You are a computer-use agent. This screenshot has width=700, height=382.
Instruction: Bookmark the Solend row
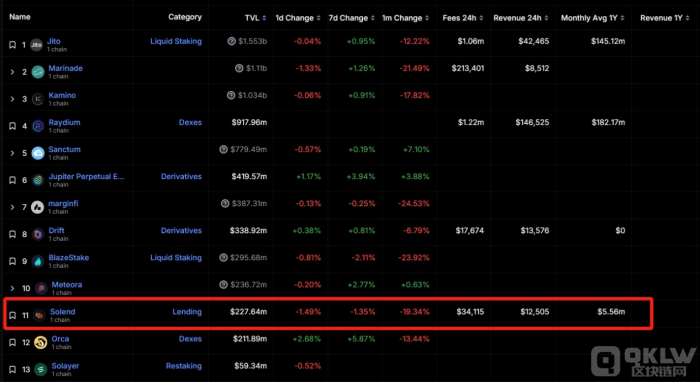12,315
